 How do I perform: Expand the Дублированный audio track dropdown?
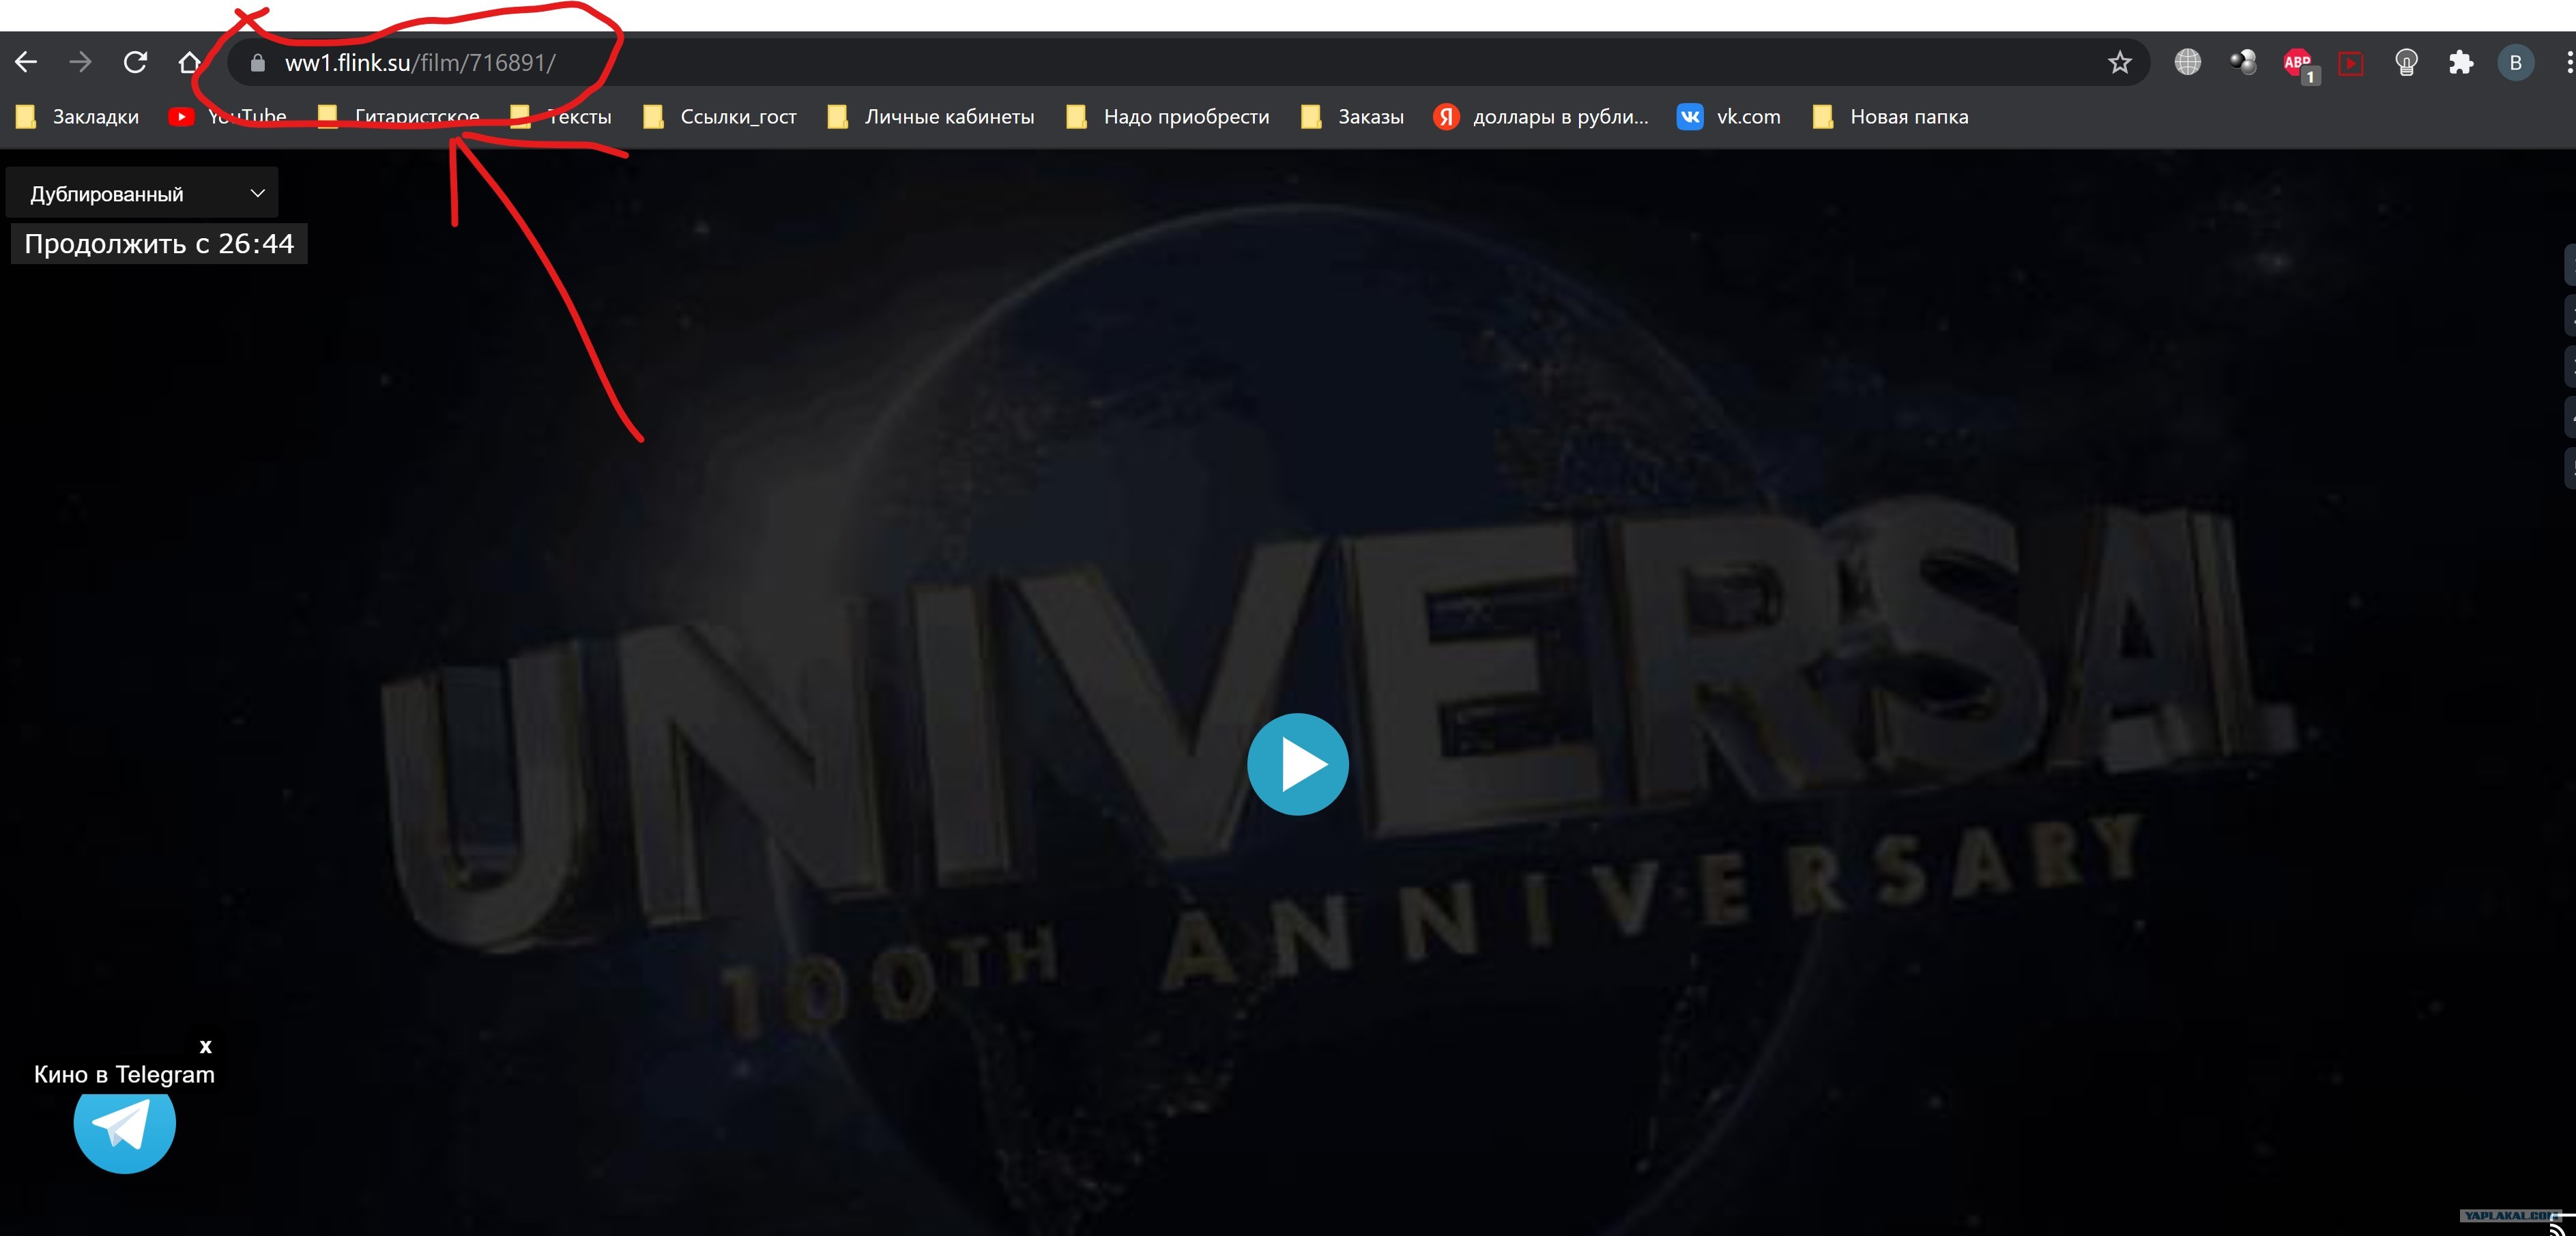[x=142, y=193]
